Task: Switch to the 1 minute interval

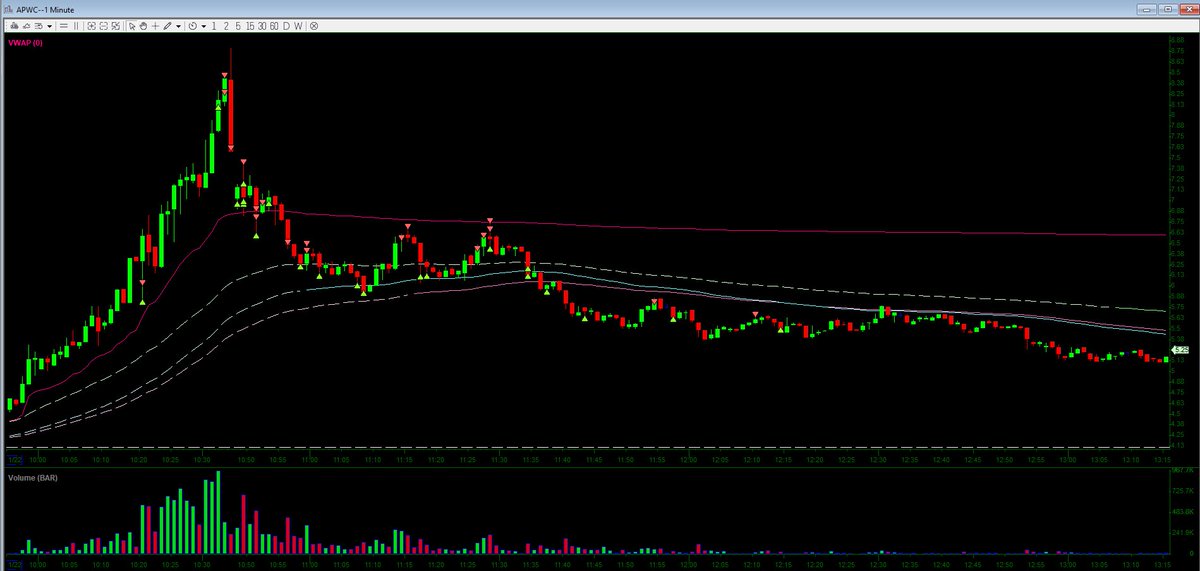Action: click(214, 26)
